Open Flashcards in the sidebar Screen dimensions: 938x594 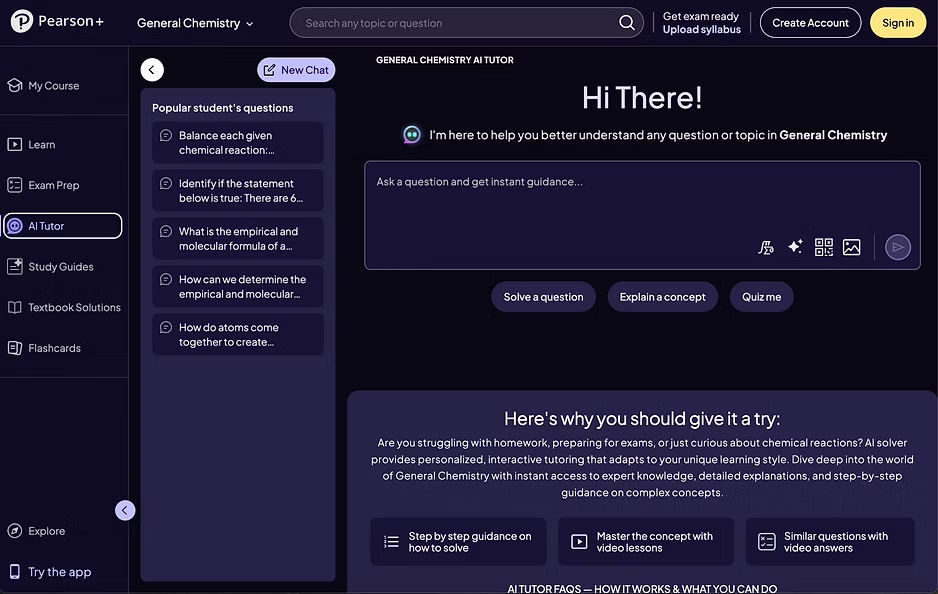point(44,348)
